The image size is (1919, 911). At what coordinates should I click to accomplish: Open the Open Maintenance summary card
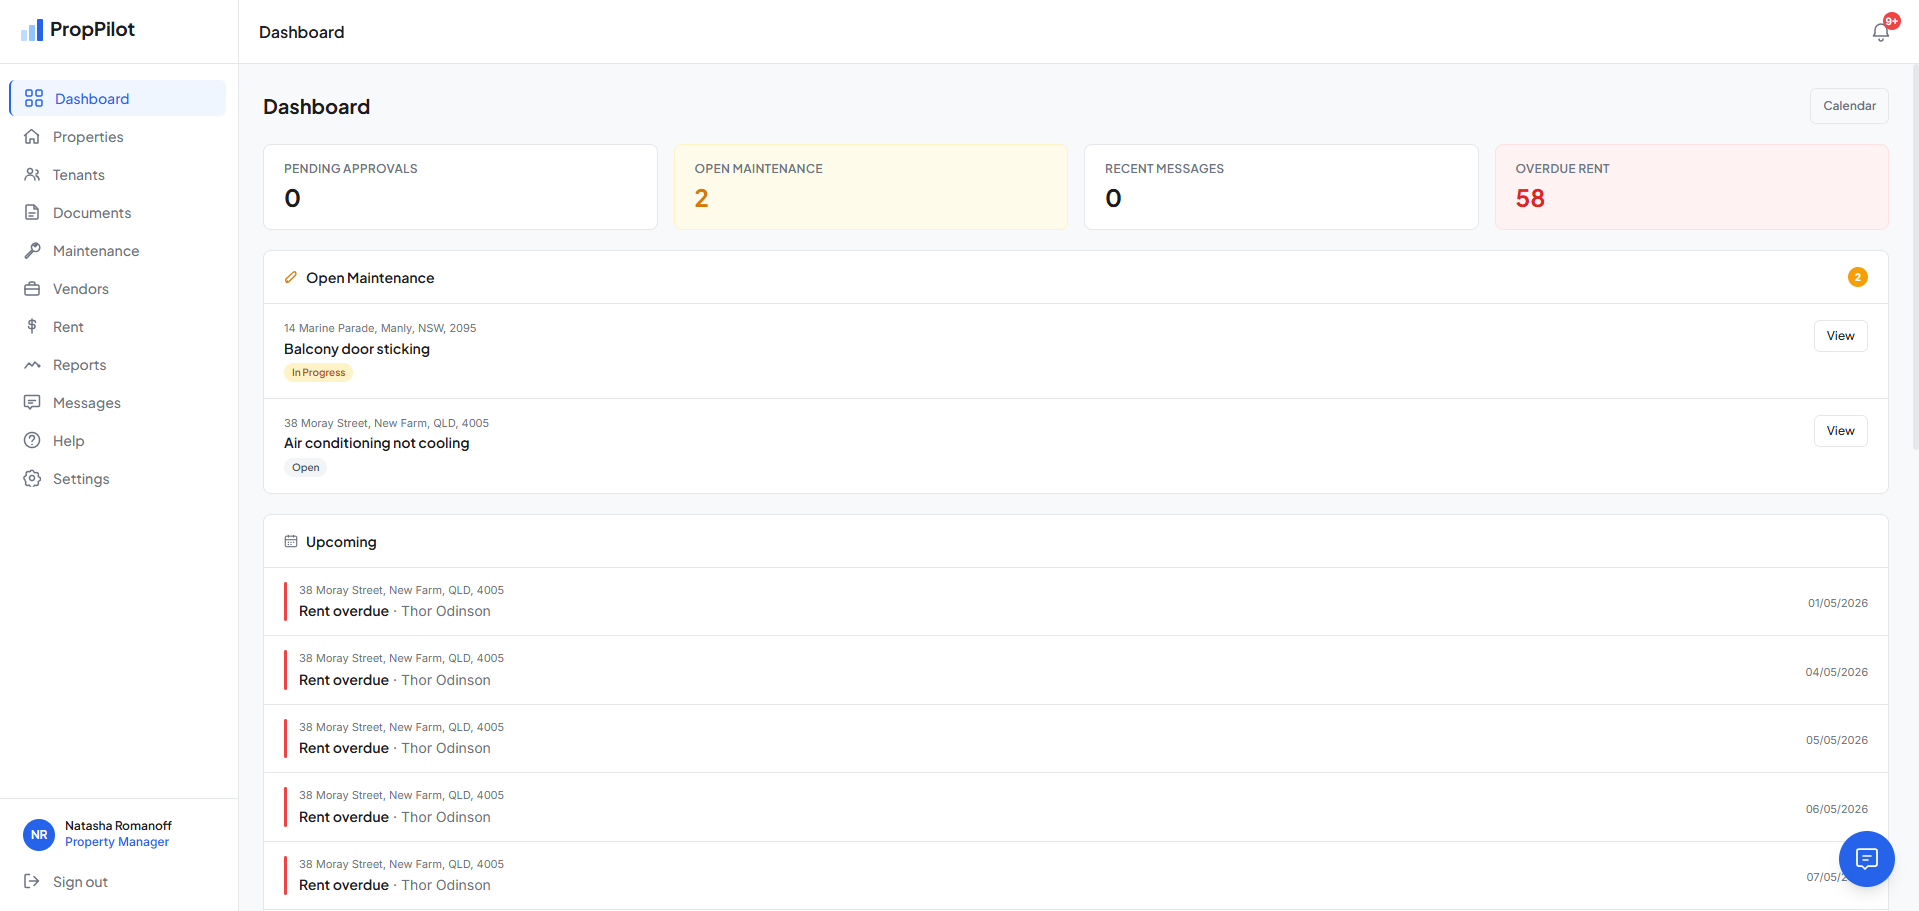pos(870,187)
